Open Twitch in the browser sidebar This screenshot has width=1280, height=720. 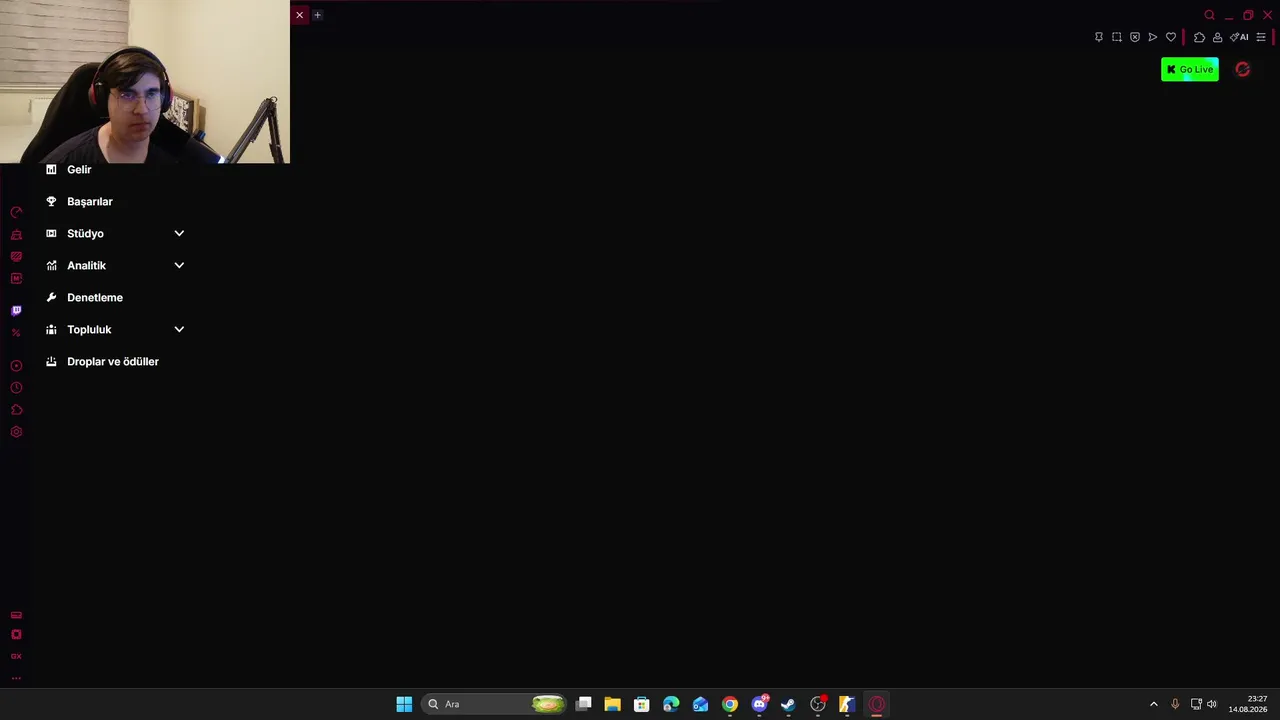16,311
